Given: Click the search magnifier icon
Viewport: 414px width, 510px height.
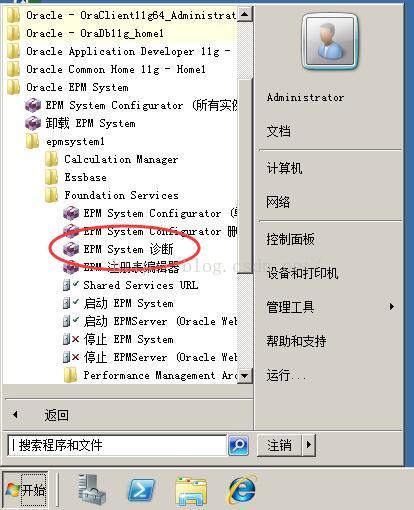Looking at the screenshot, I should point(238,445).
